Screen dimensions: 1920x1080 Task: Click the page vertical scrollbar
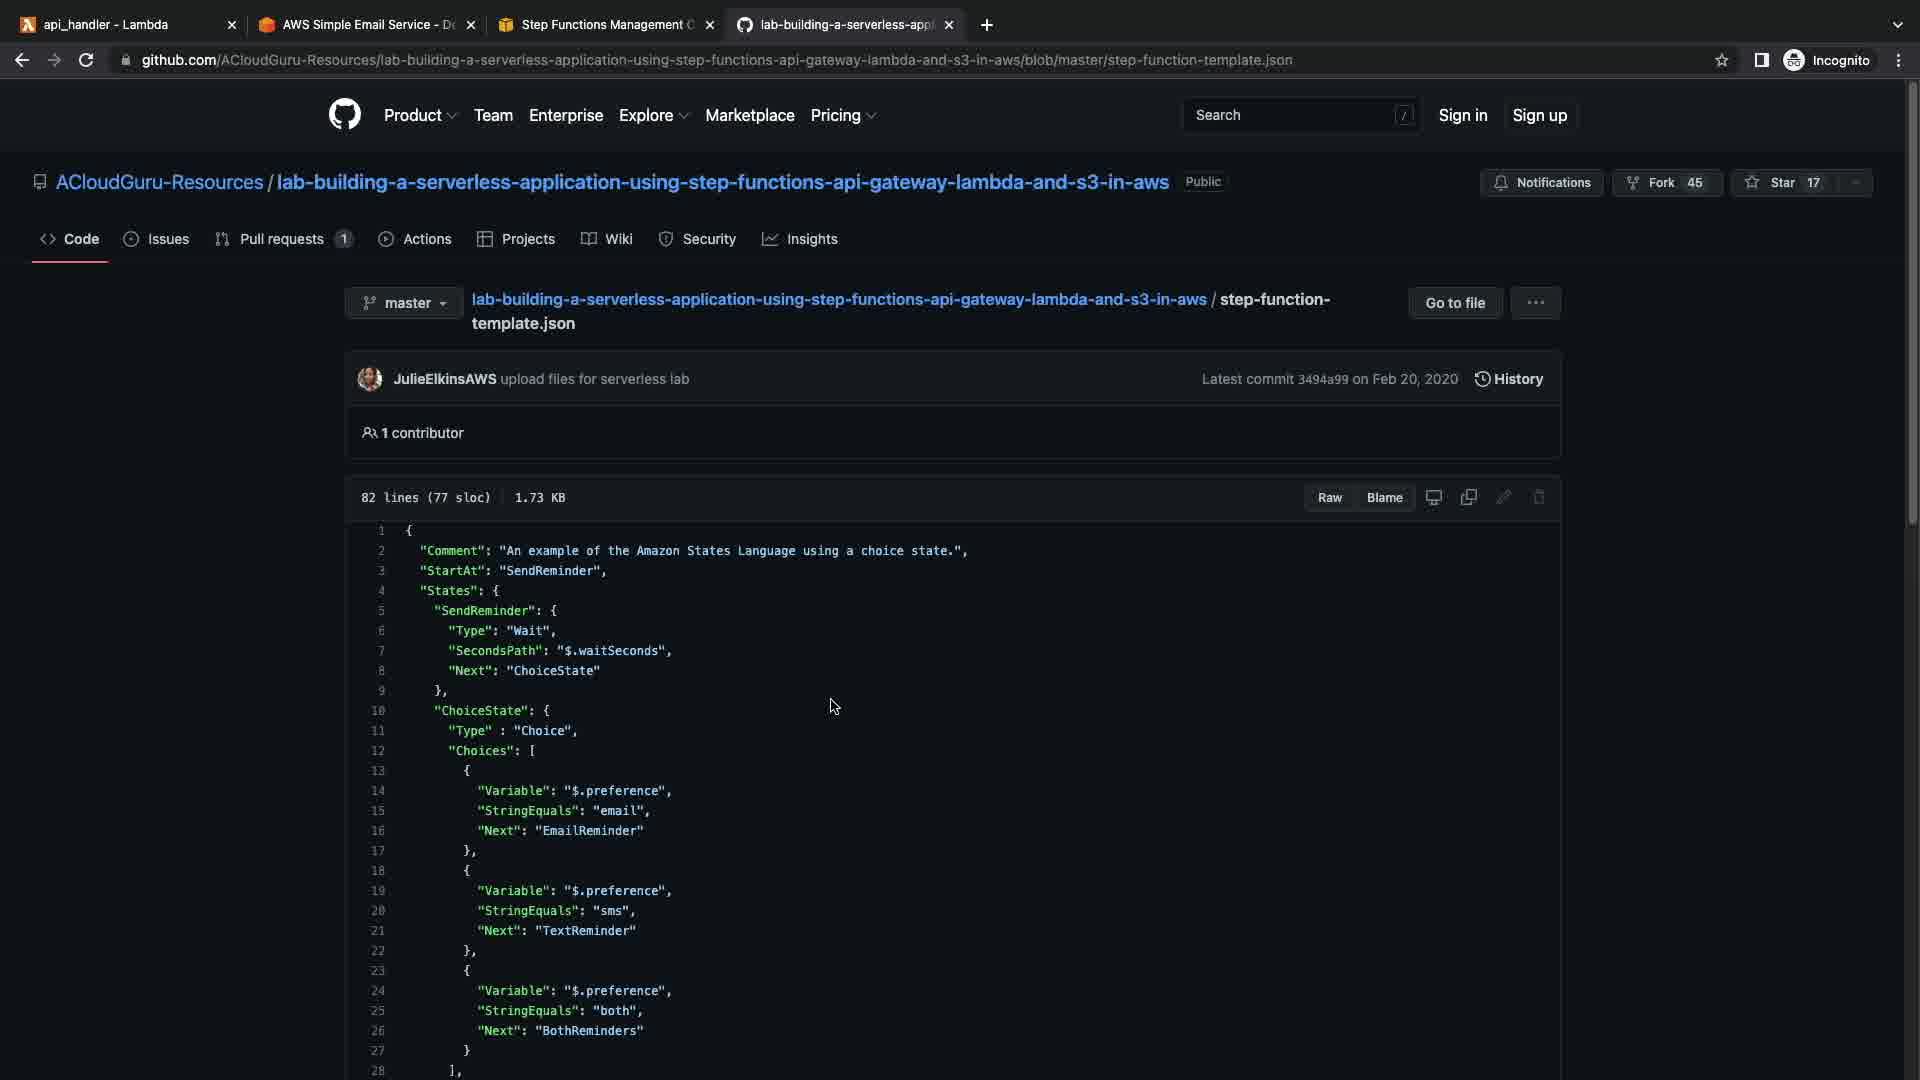coord(1911,300)
